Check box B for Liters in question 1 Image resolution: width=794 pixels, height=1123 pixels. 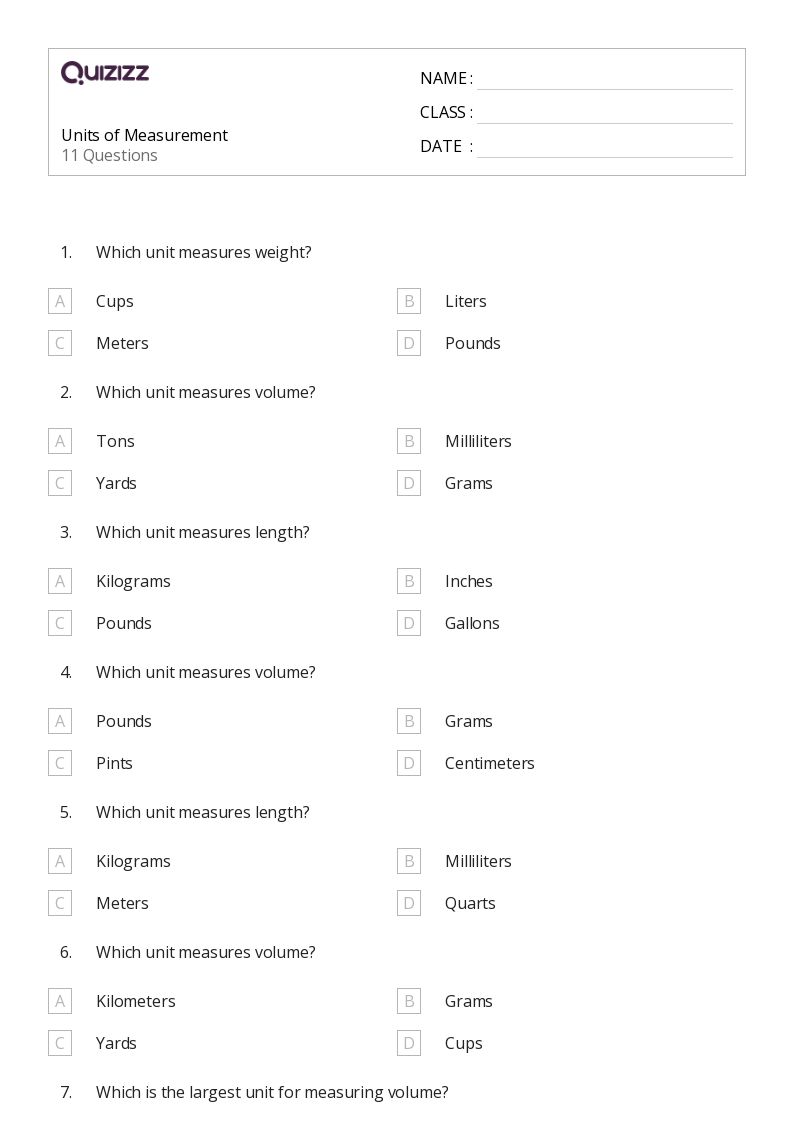click(x=409, y=302)
